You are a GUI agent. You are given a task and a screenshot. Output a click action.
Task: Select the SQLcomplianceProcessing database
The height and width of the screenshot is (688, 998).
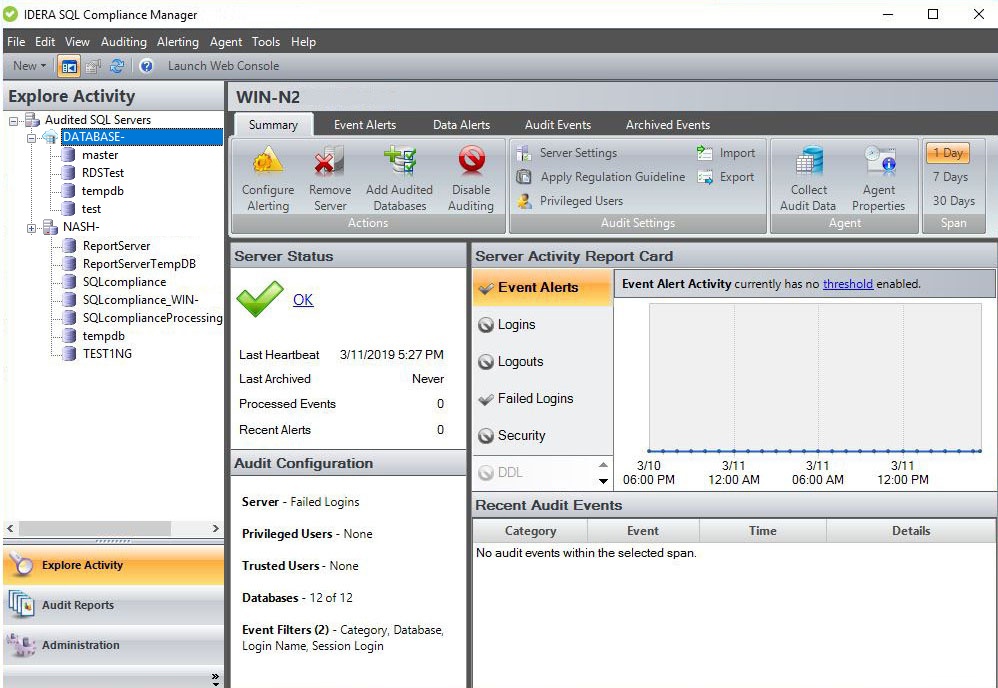152,318
